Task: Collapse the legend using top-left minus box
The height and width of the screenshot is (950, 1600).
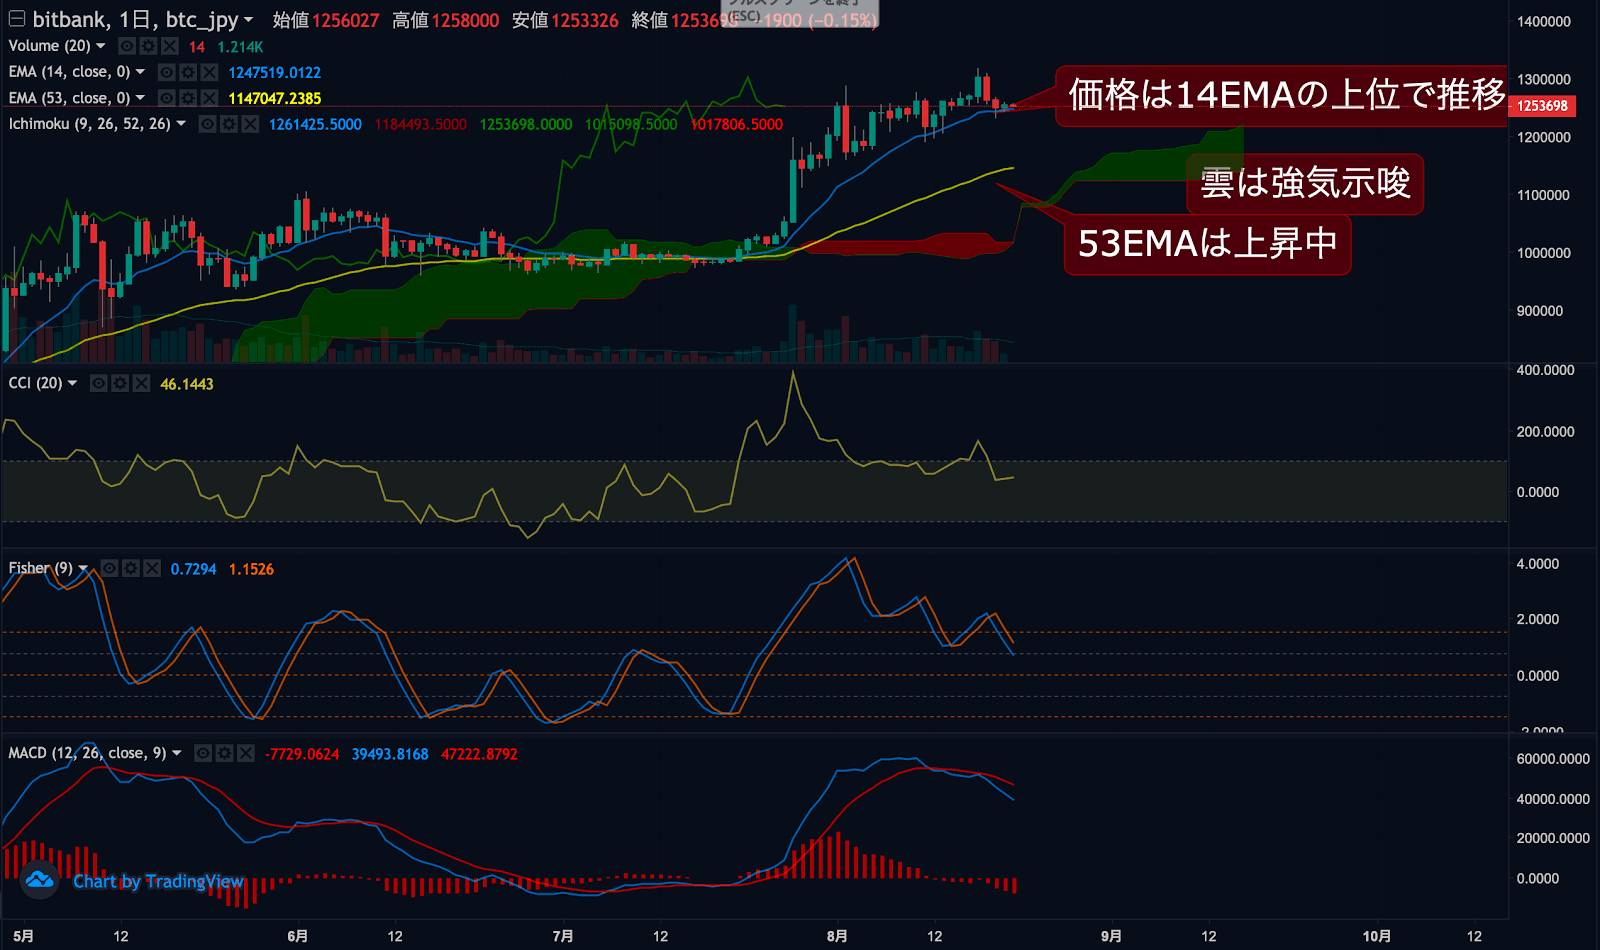Action: tap(17, 19)
